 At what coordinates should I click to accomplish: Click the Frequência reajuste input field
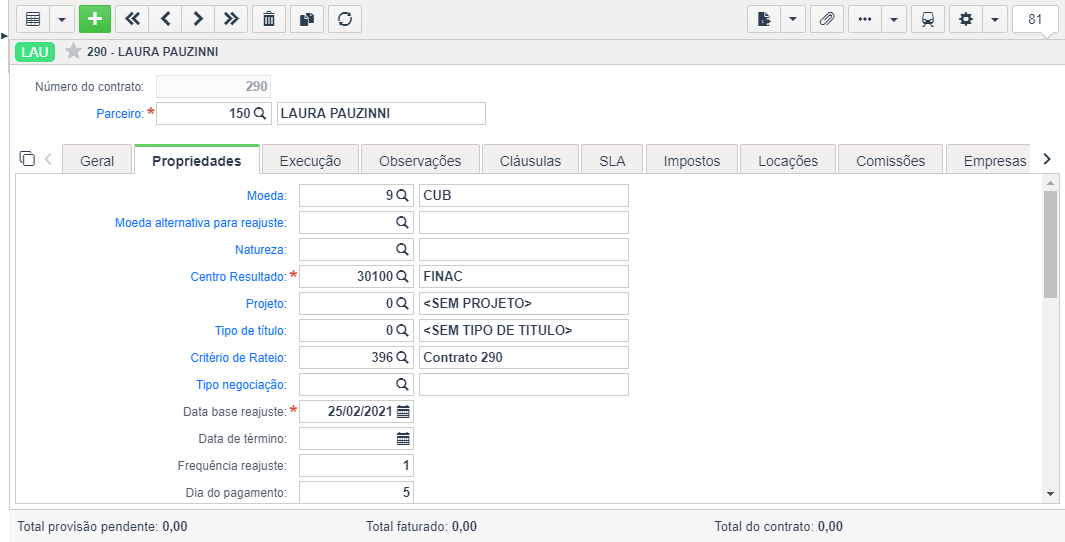pyautogui.click(x=356, y=466)
